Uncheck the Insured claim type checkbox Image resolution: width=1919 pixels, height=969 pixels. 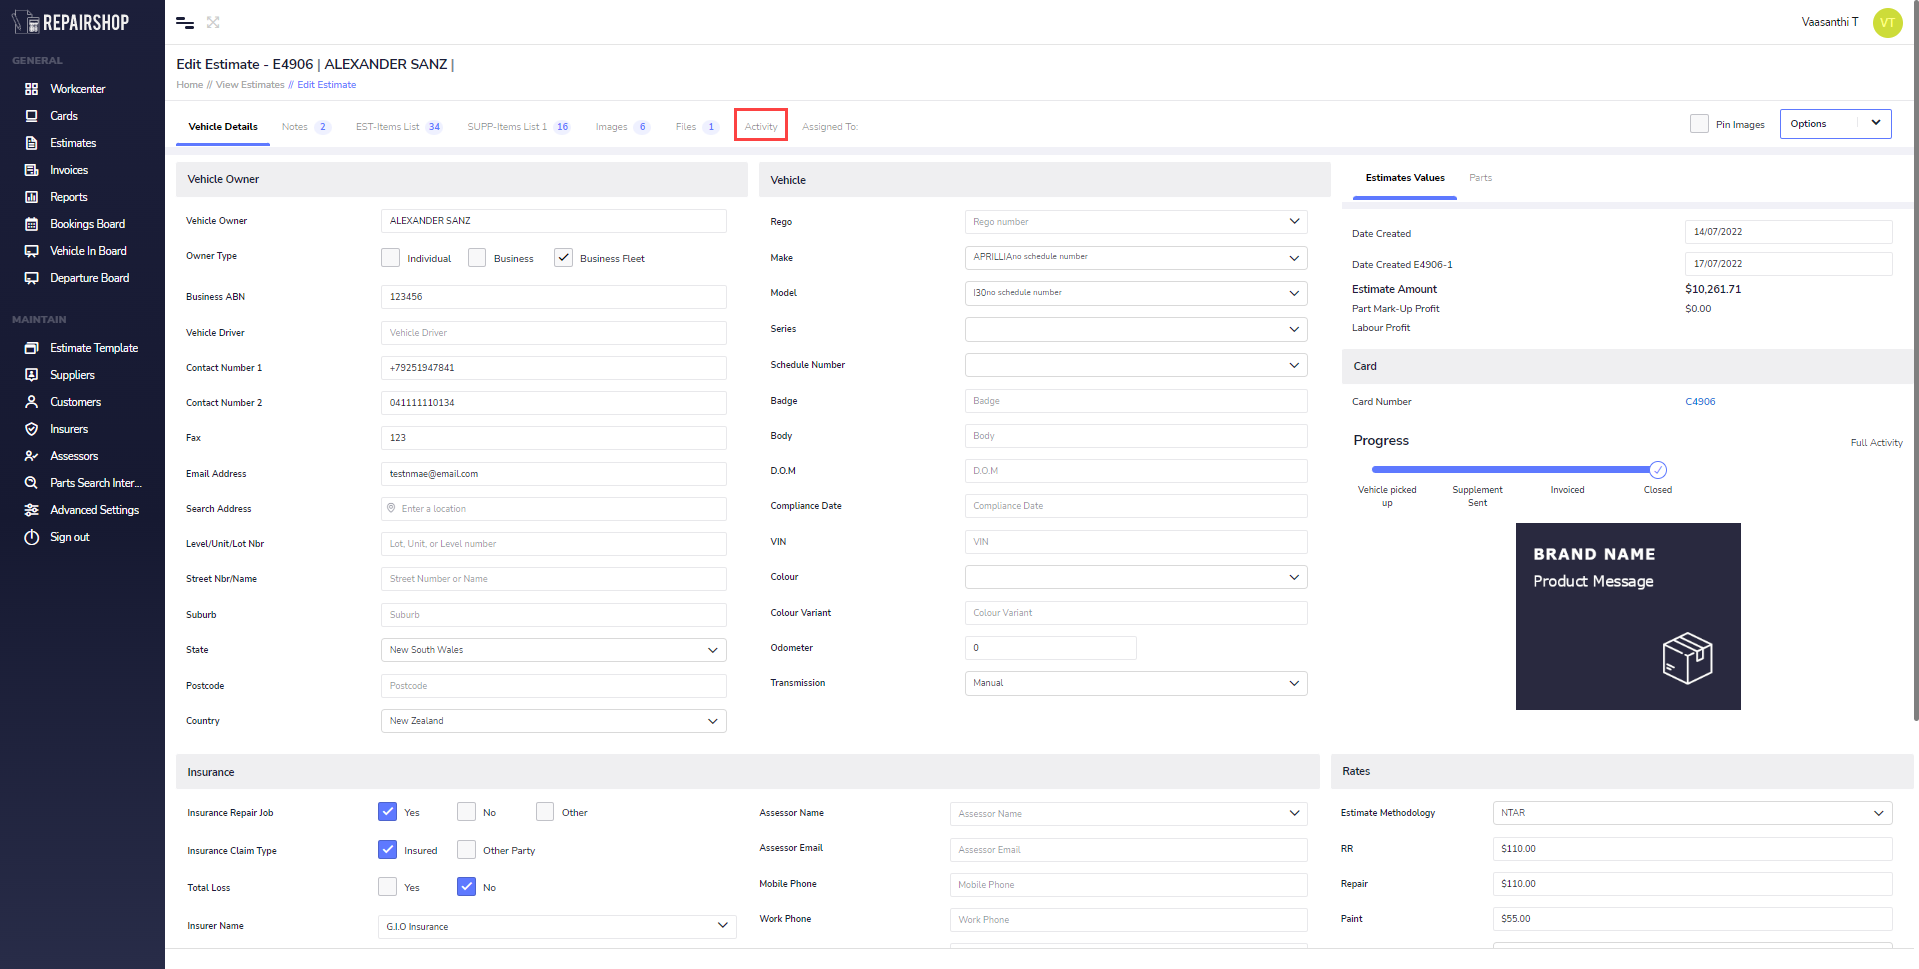click(x=388, y=850)
